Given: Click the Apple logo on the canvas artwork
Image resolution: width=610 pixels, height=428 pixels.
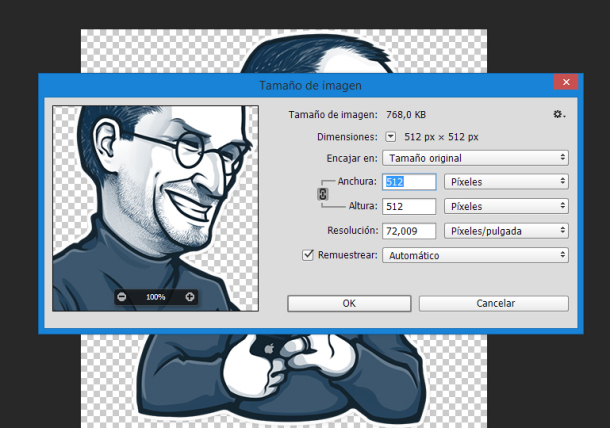Looking at the screenshot, I should [269, 349].
